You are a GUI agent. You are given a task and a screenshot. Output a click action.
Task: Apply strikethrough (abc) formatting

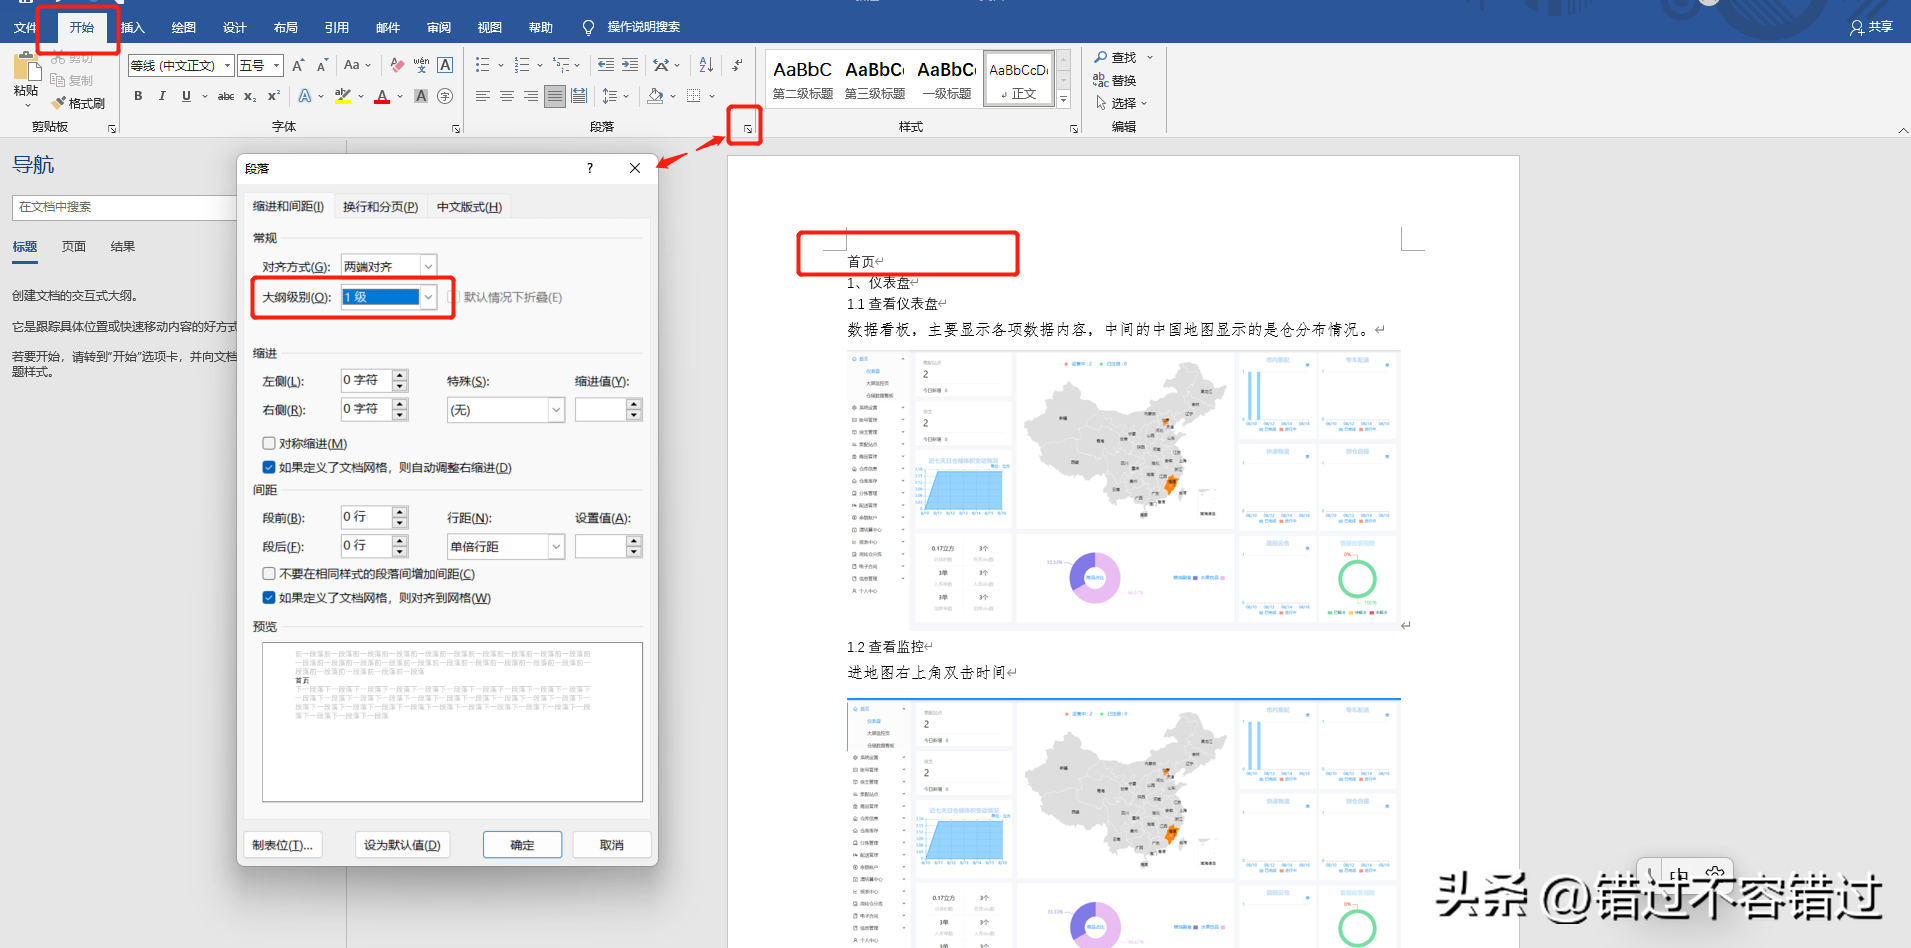[226, 96]
